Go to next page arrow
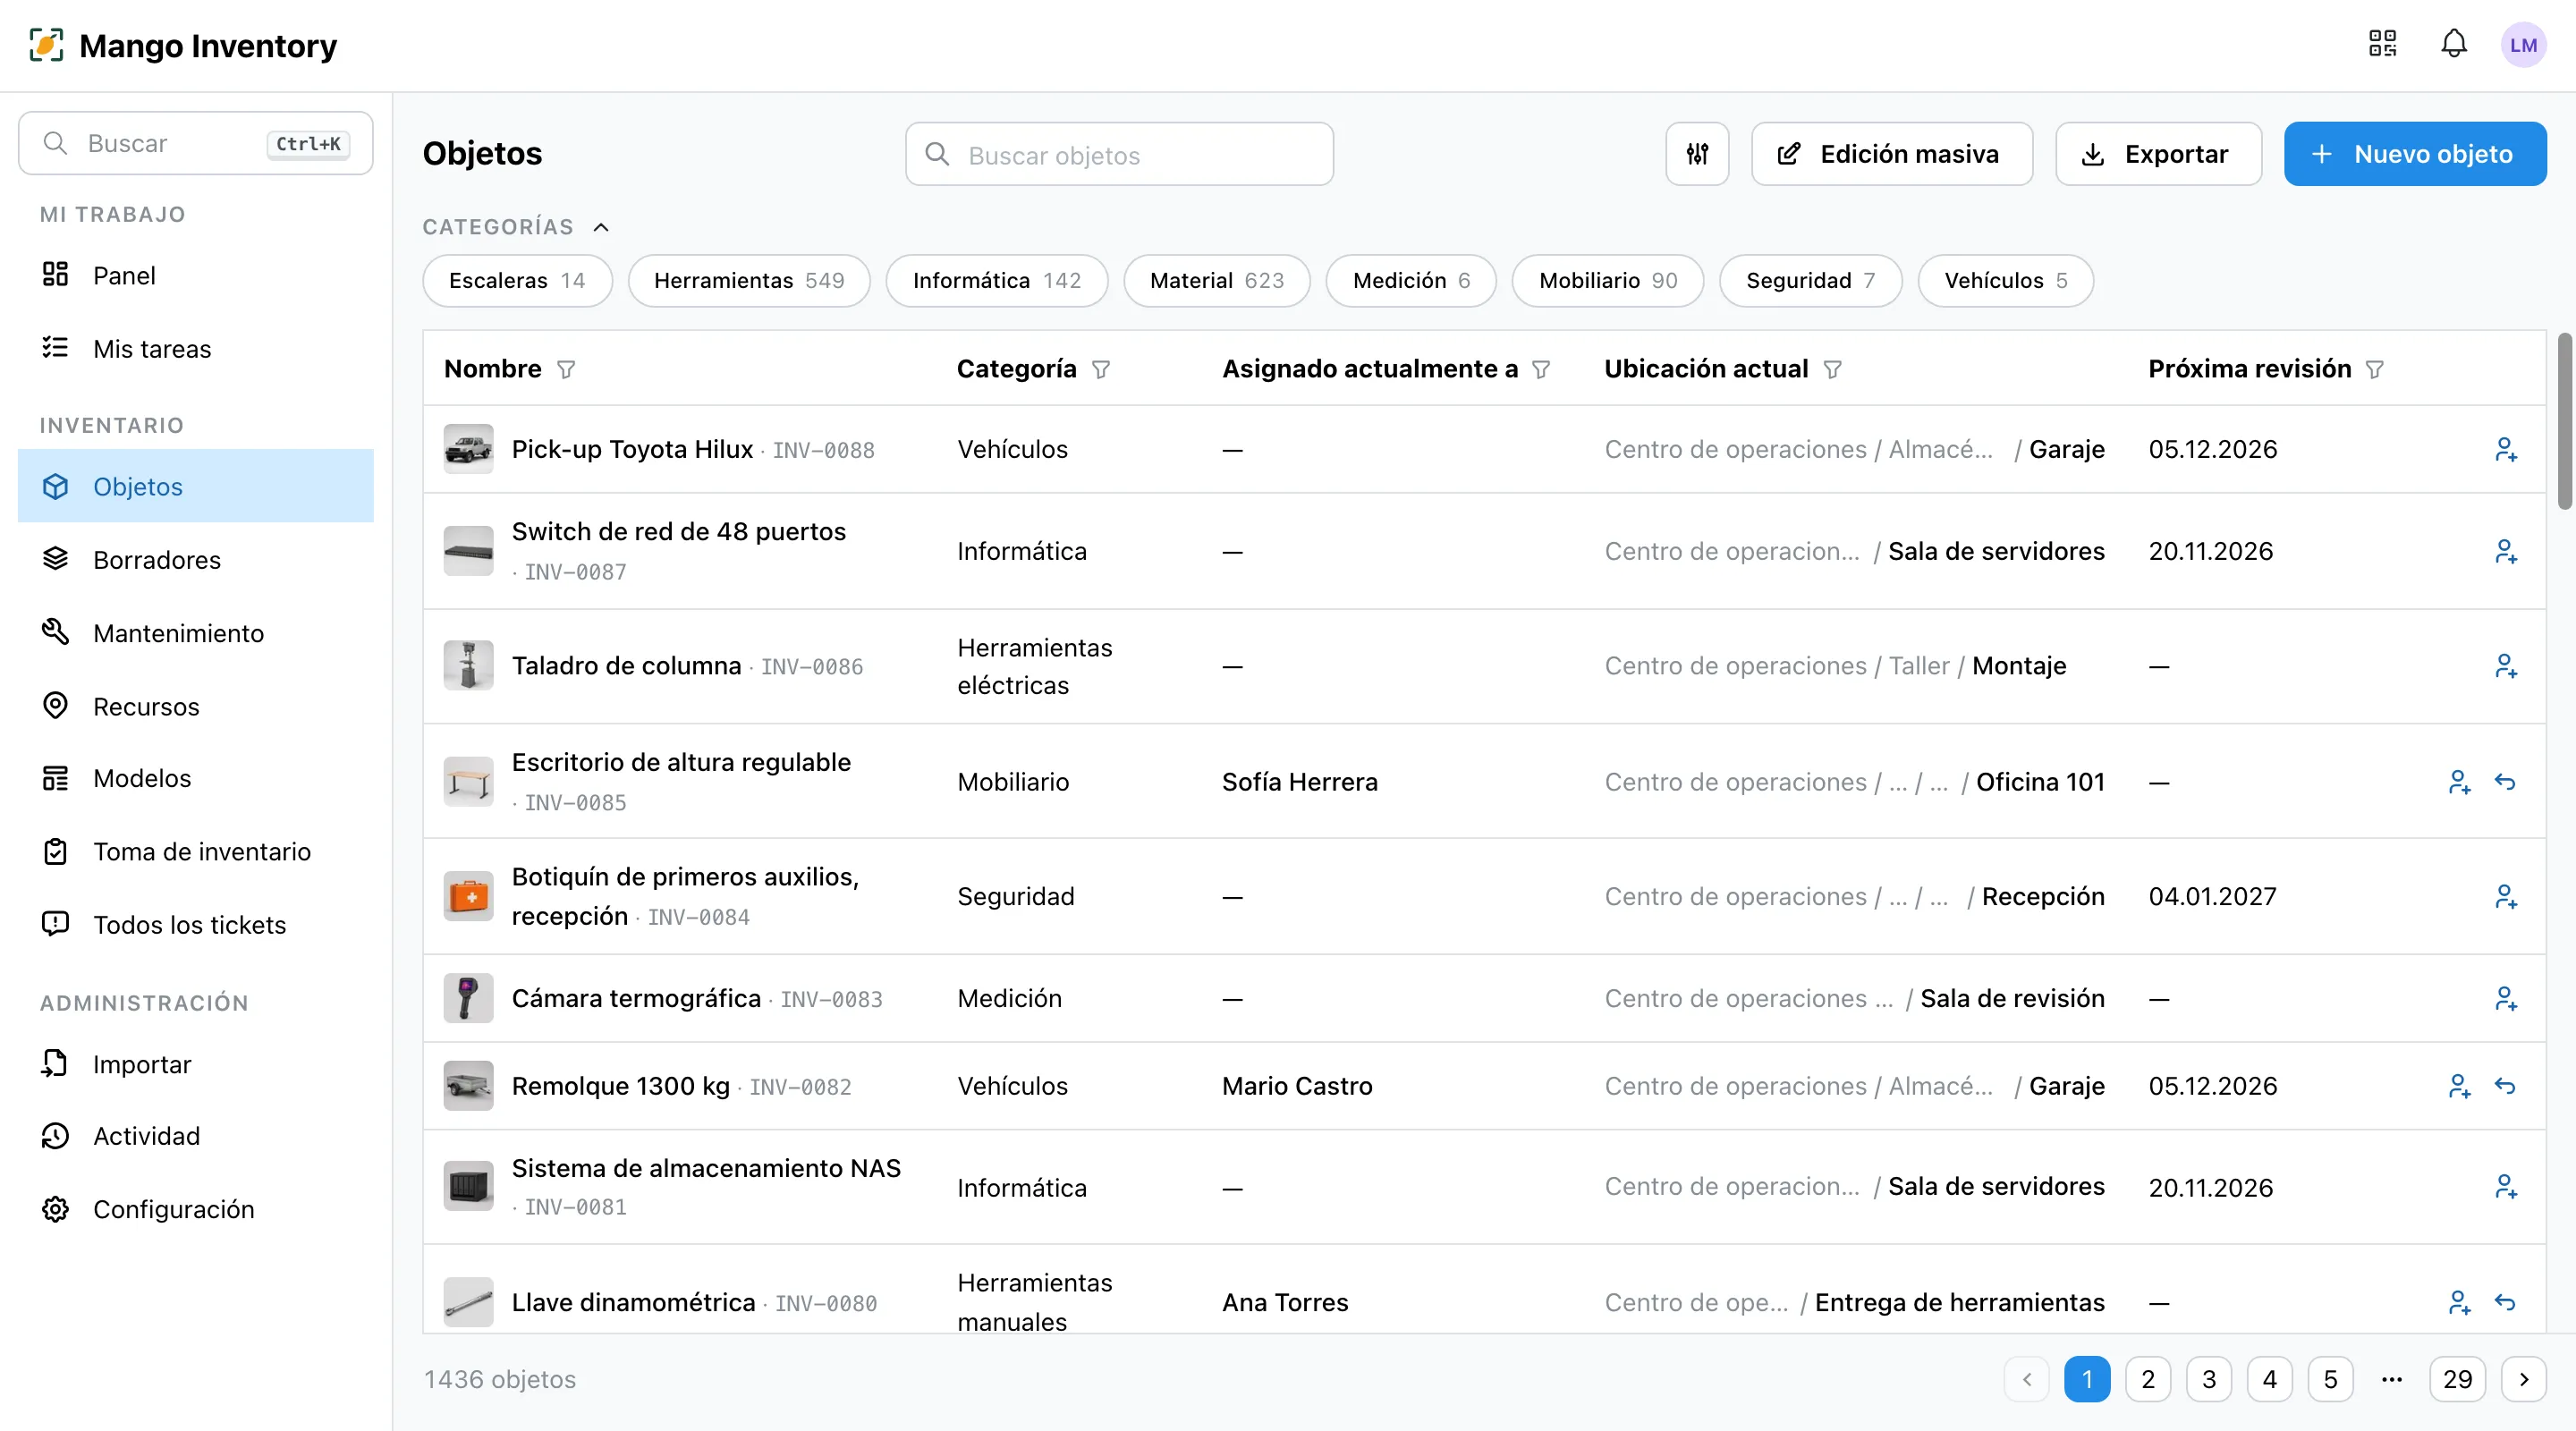This screenshot has height=1431, width=2576. point(2524,1380)
